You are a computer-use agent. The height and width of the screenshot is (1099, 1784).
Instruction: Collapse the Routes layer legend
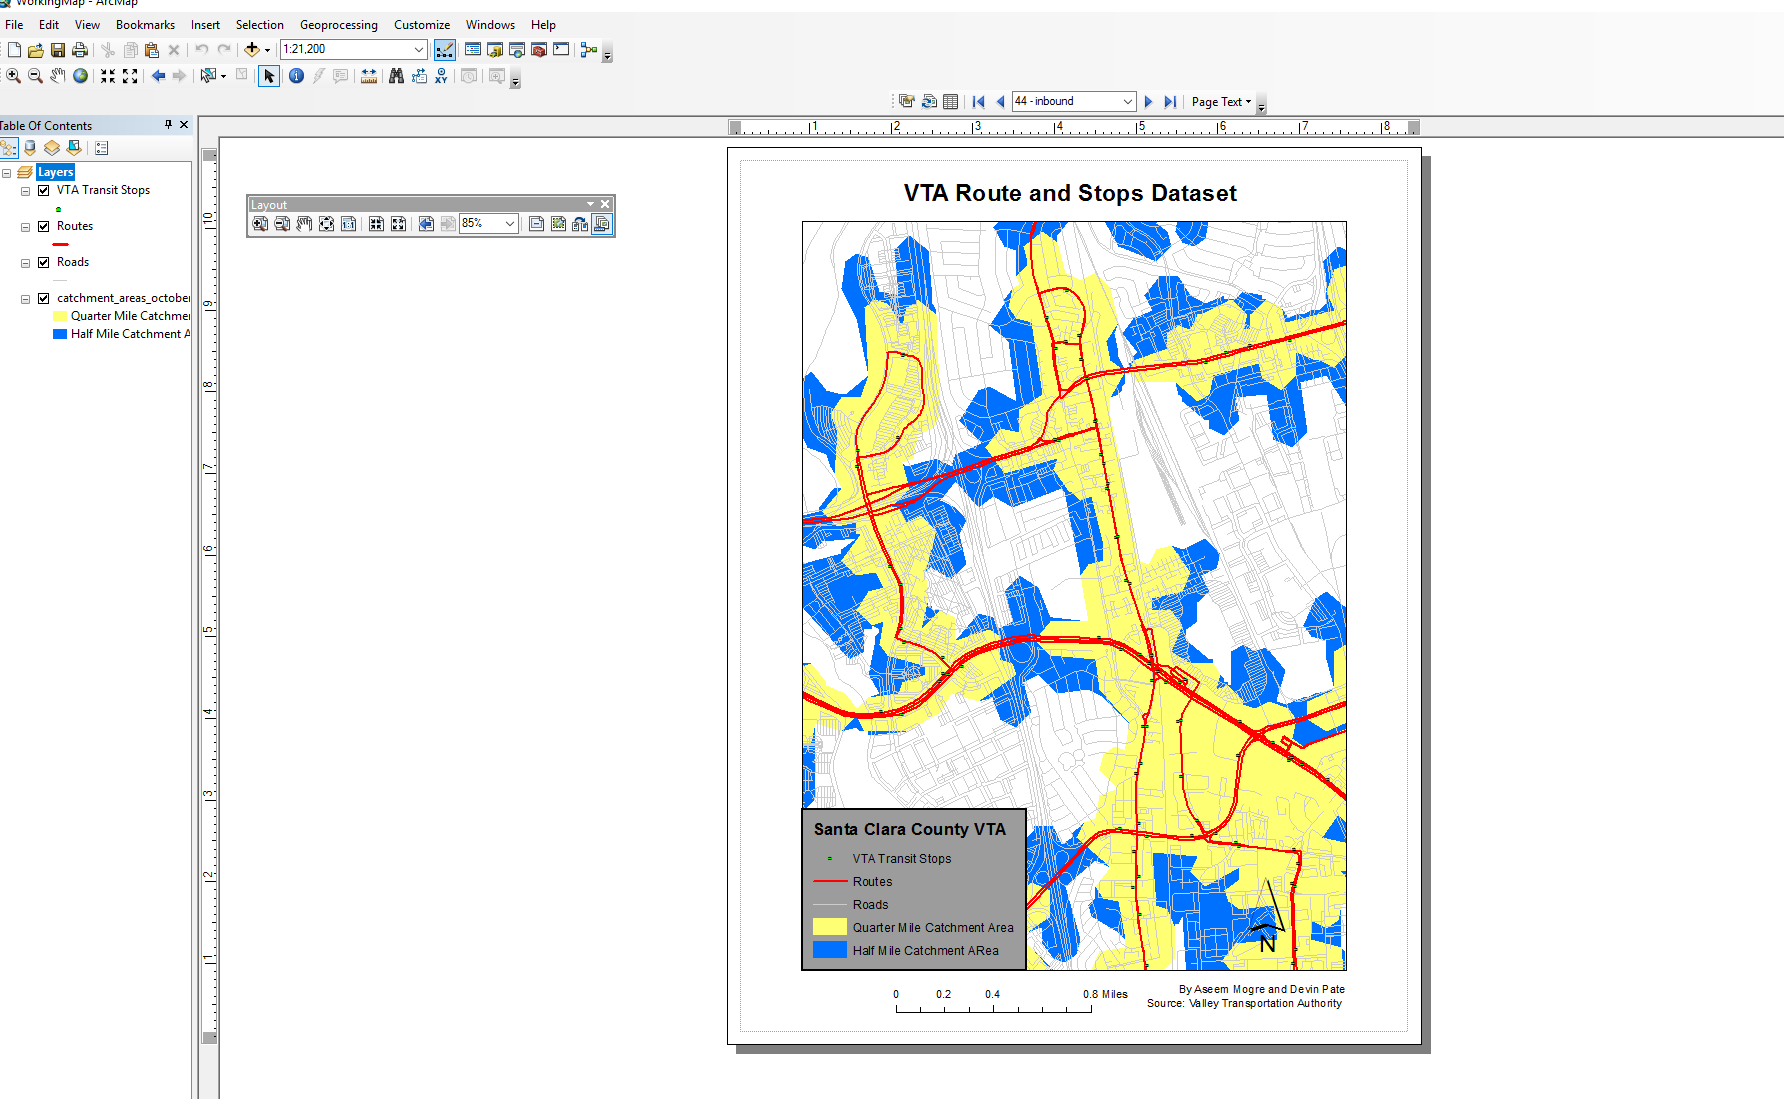(26, 227)
